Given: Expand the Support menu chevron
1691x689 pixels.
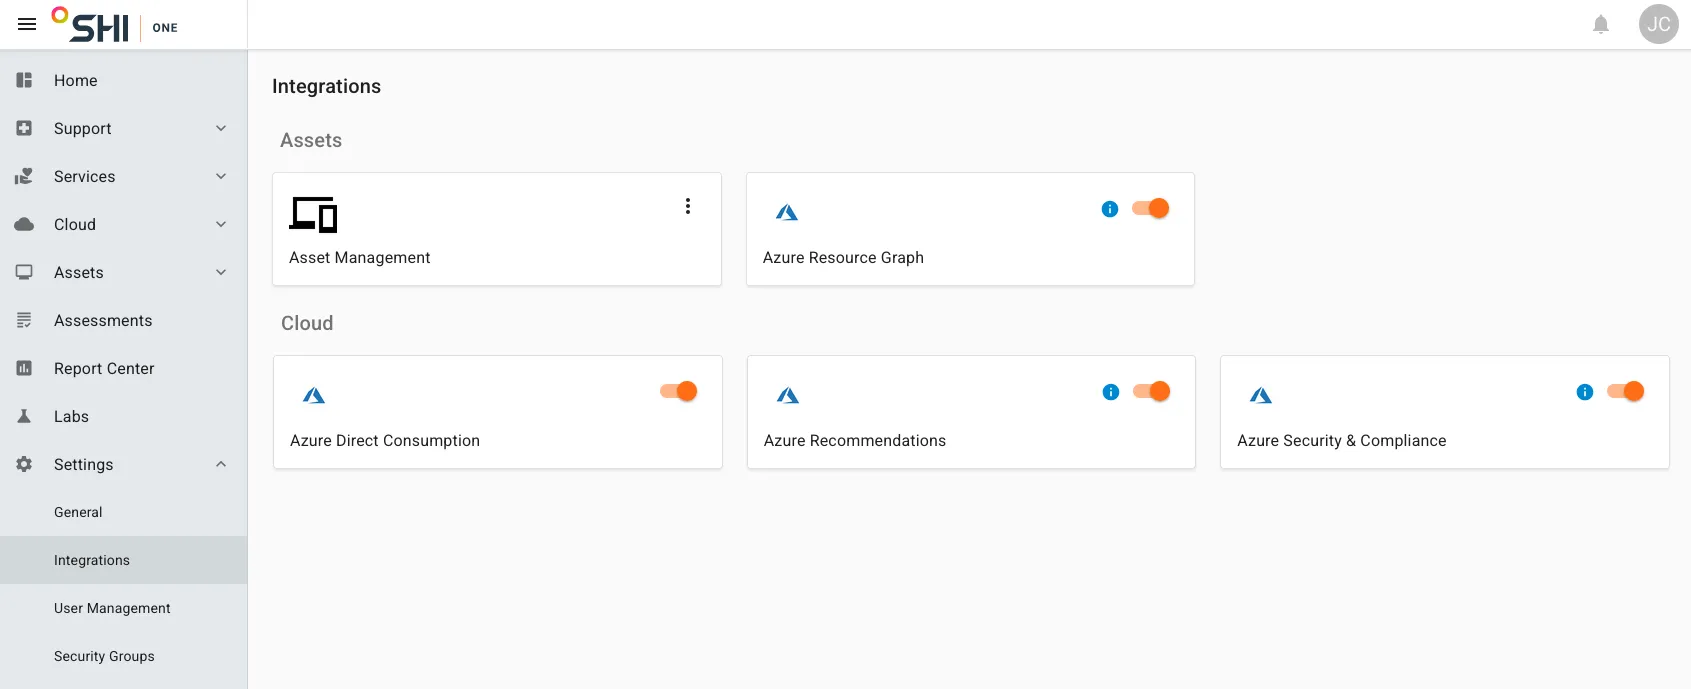Looking at the screenshot, I should point(221,128).
